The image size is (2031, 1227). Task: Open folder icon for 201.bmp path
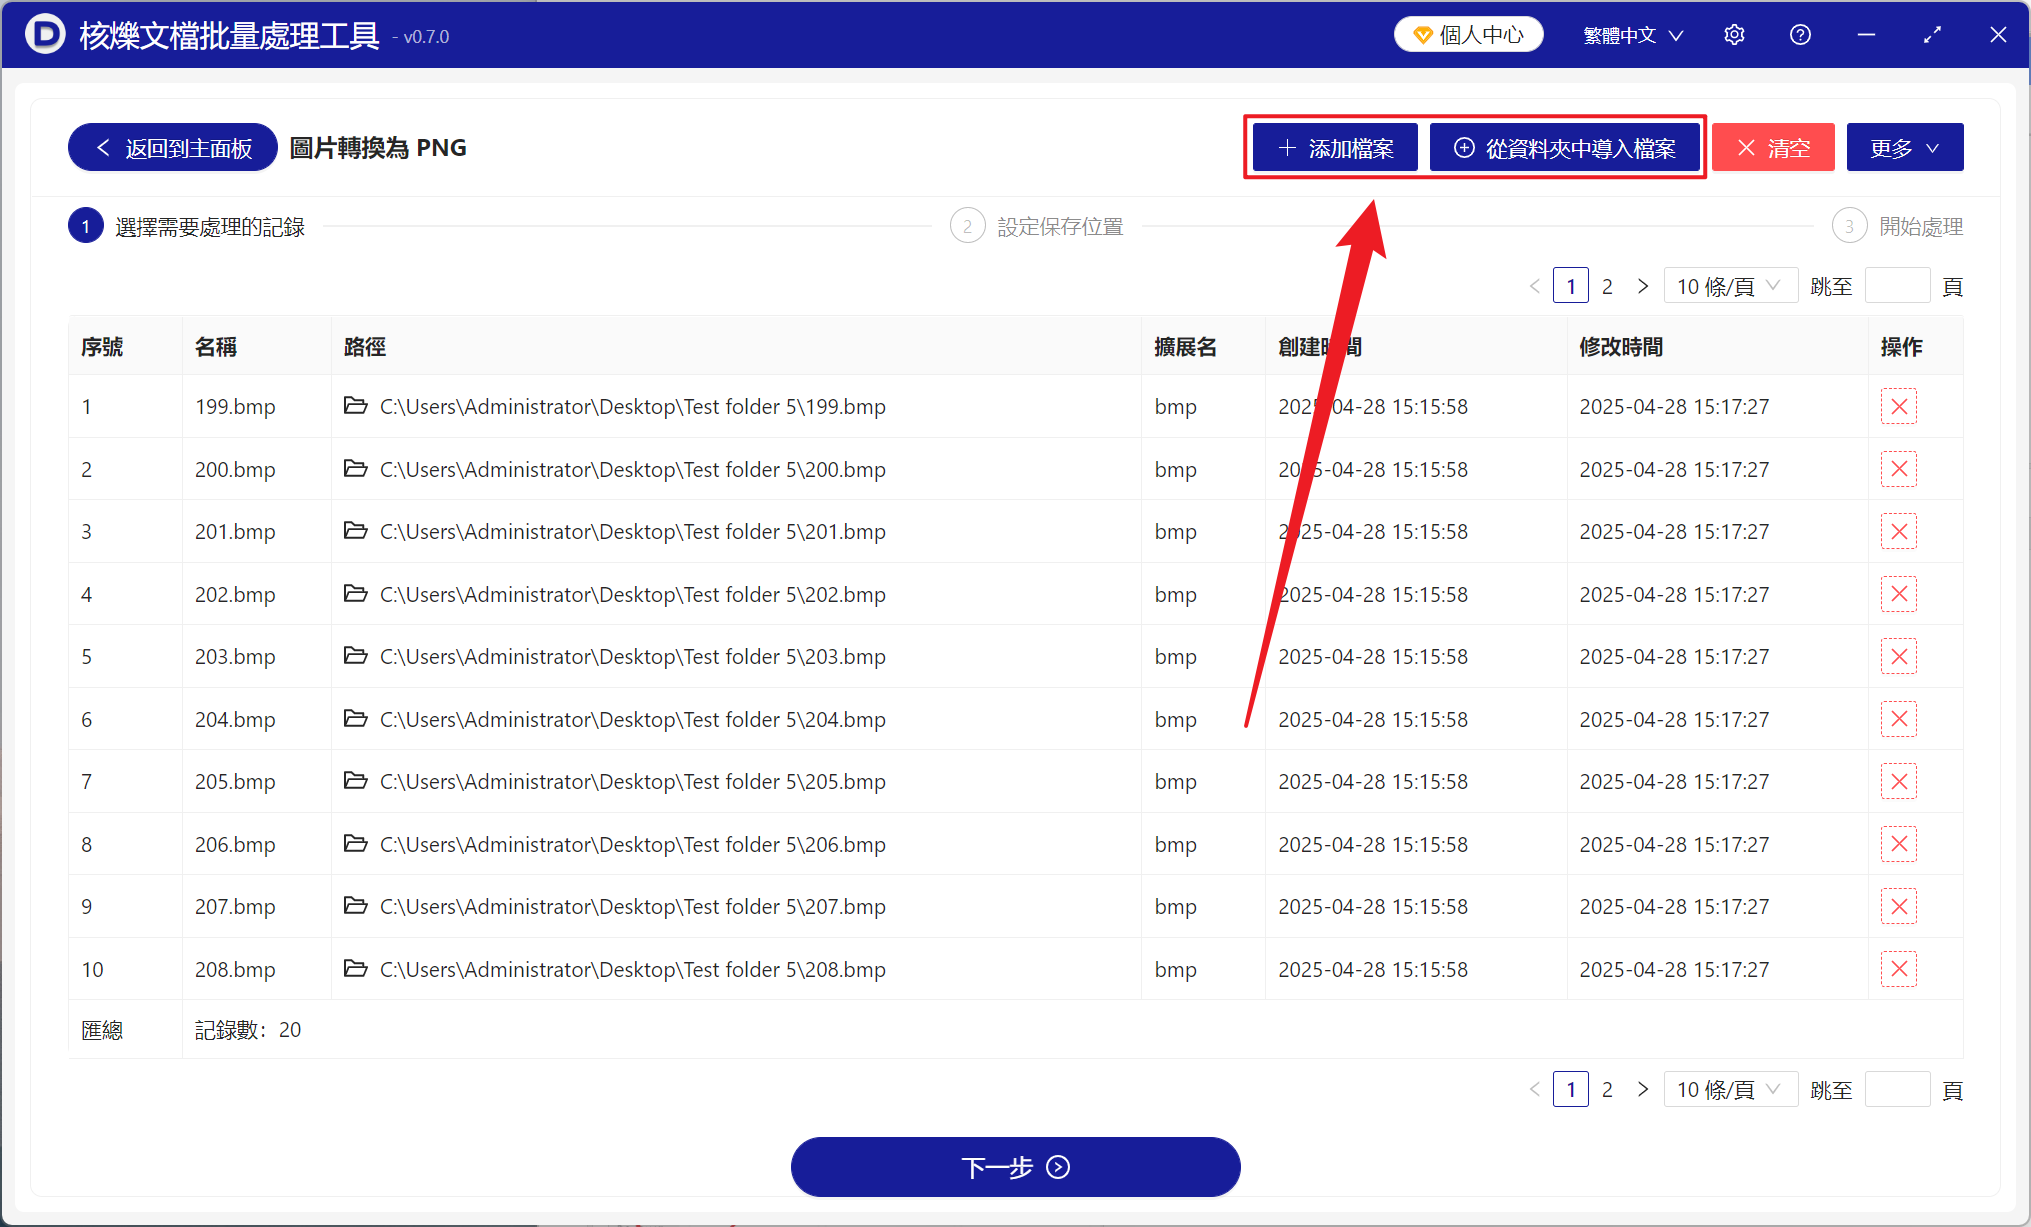[355, 530]
